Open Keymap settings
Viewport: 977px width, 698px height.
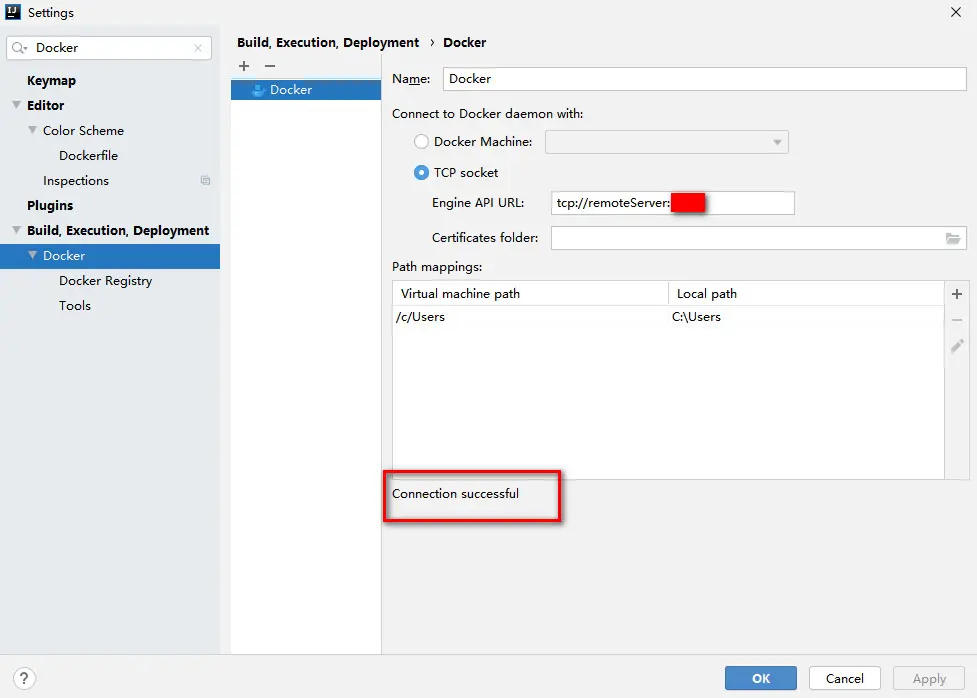(x=51, y=80)
